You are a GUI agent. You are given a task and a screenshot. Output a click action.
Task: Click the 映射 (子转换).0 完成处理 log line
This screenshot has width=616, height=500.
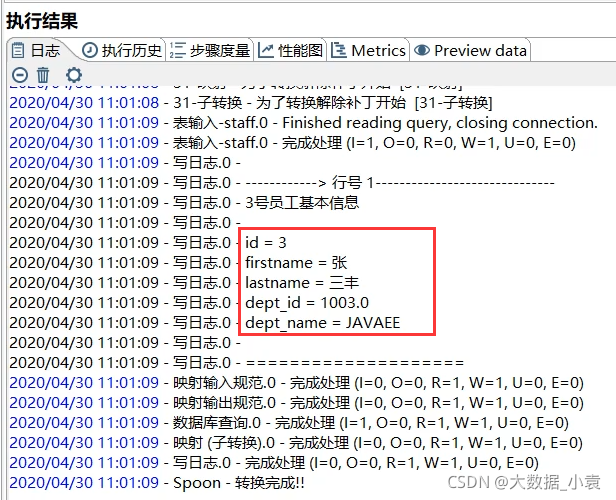coord(296,443)
